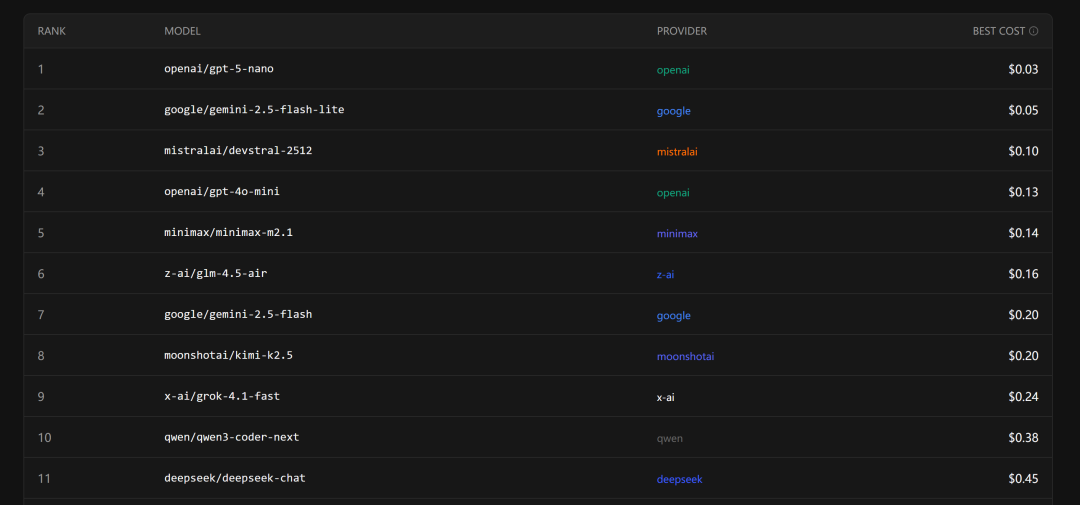Click the info icon beside Best Cost
This screenshot has width=1080, height=505.
1033,31
